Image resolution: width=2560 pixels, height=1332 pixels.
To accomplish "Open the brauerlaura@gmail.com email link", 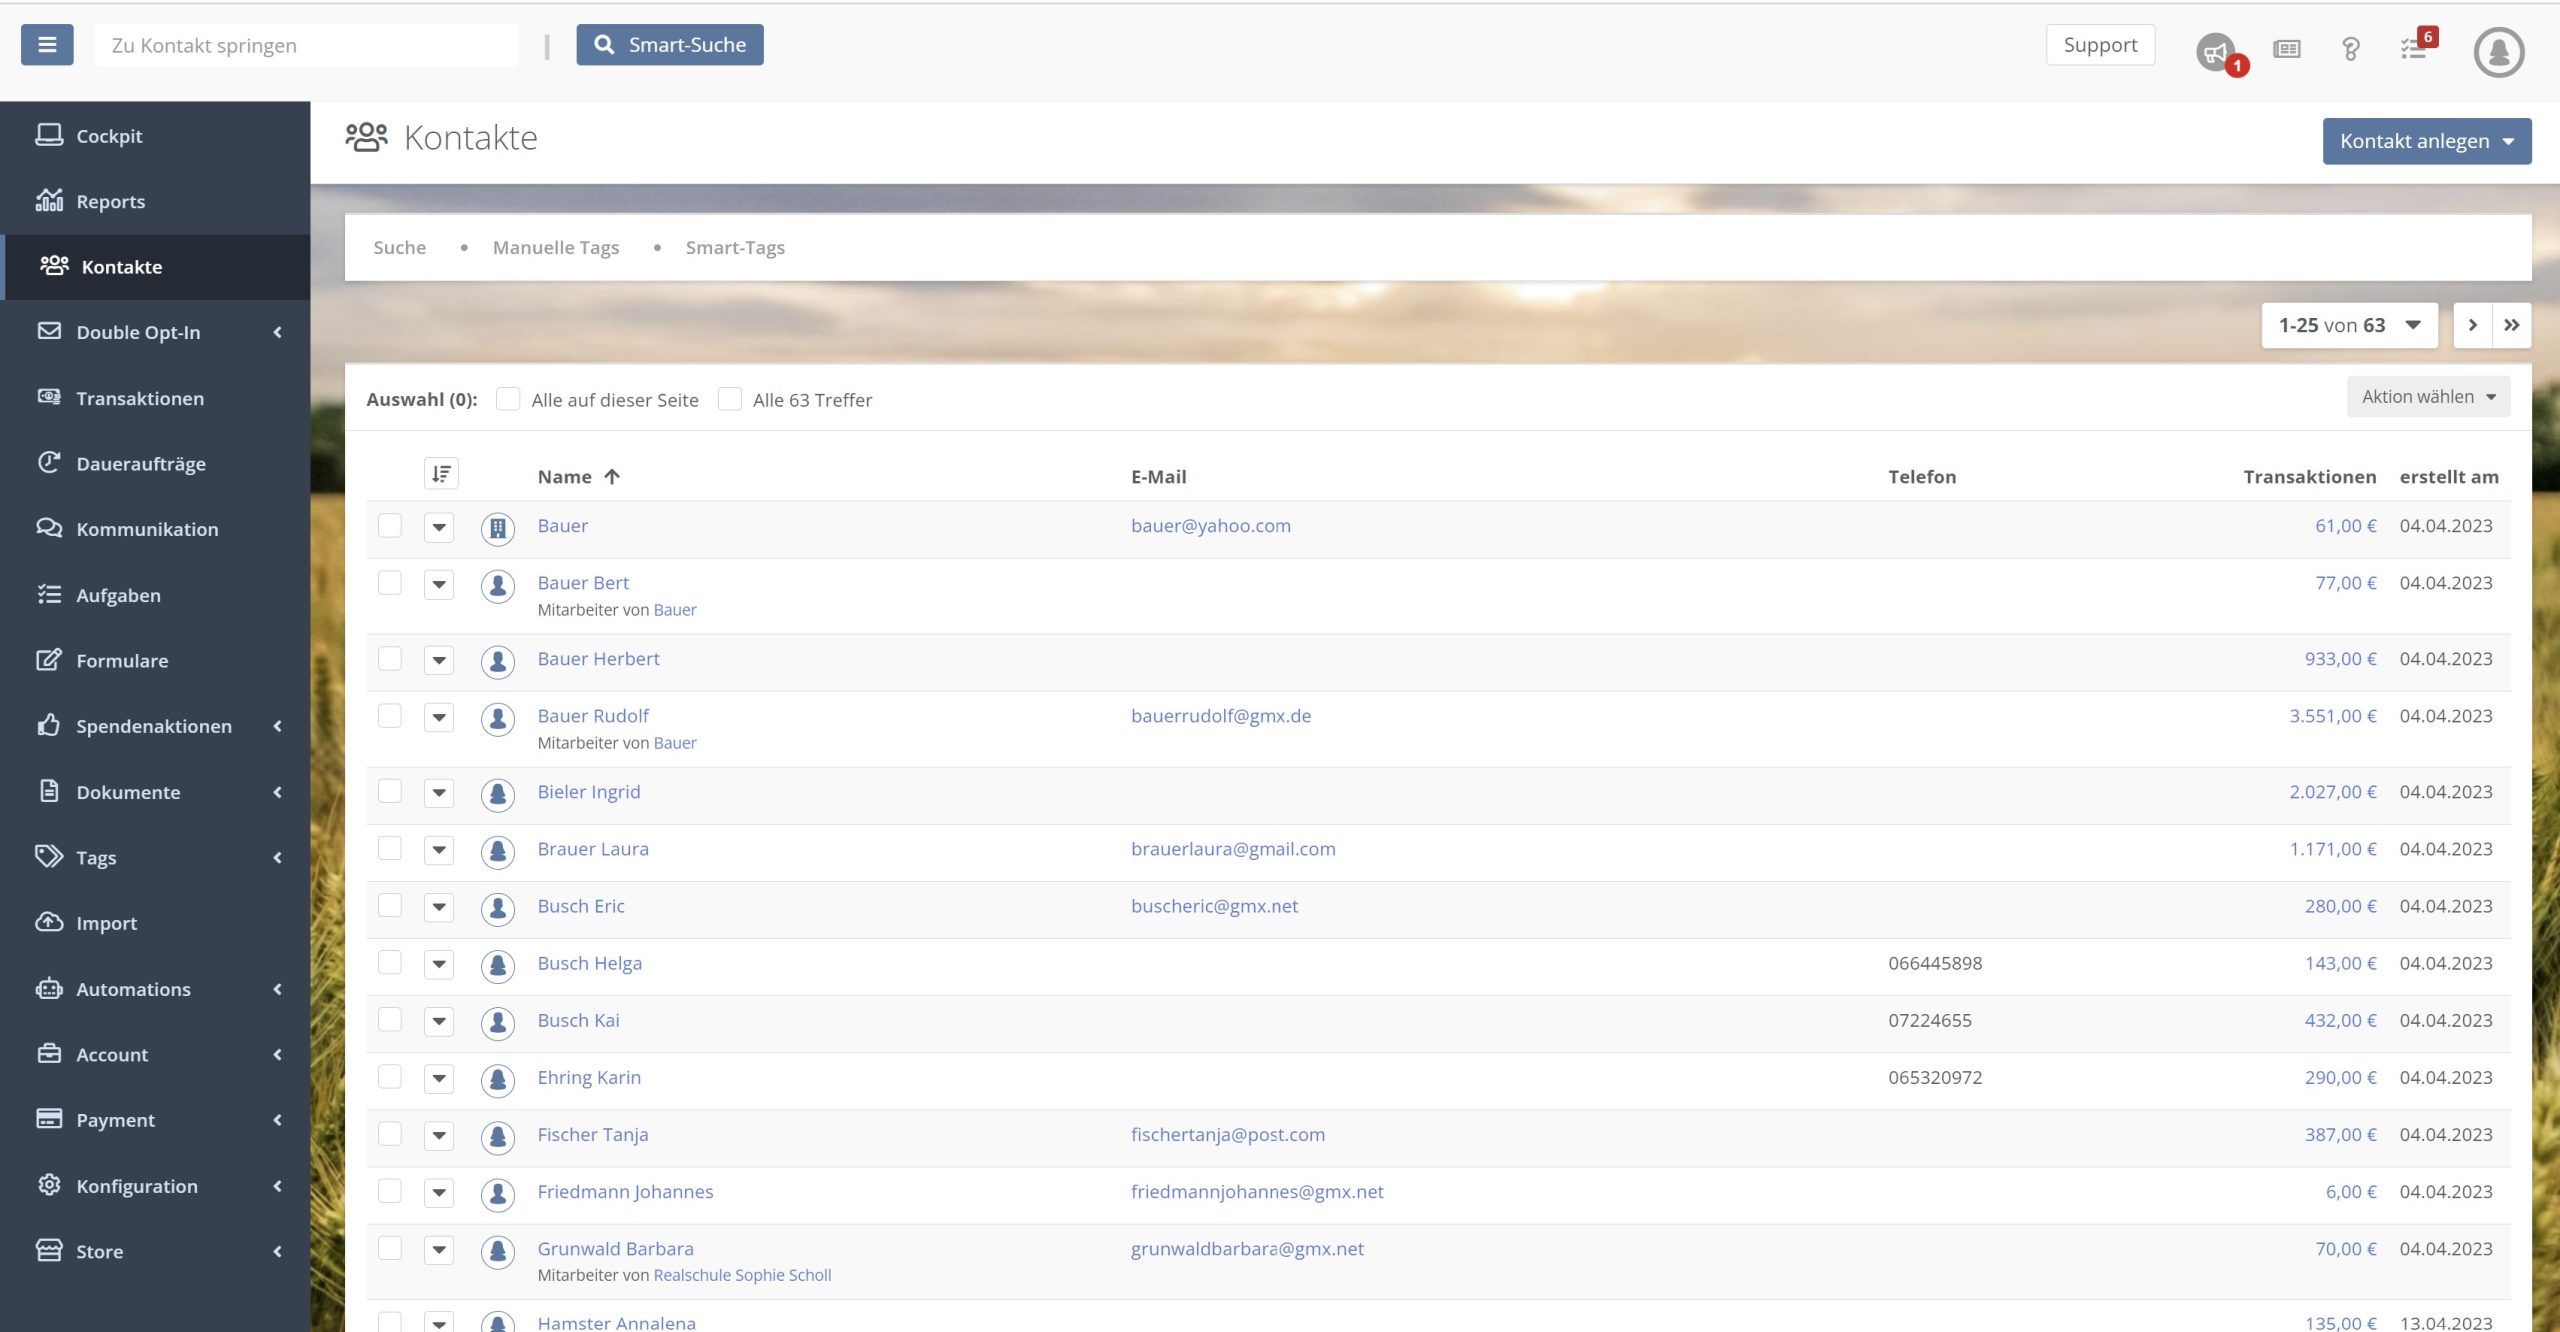I will (x=1233, y=849).
